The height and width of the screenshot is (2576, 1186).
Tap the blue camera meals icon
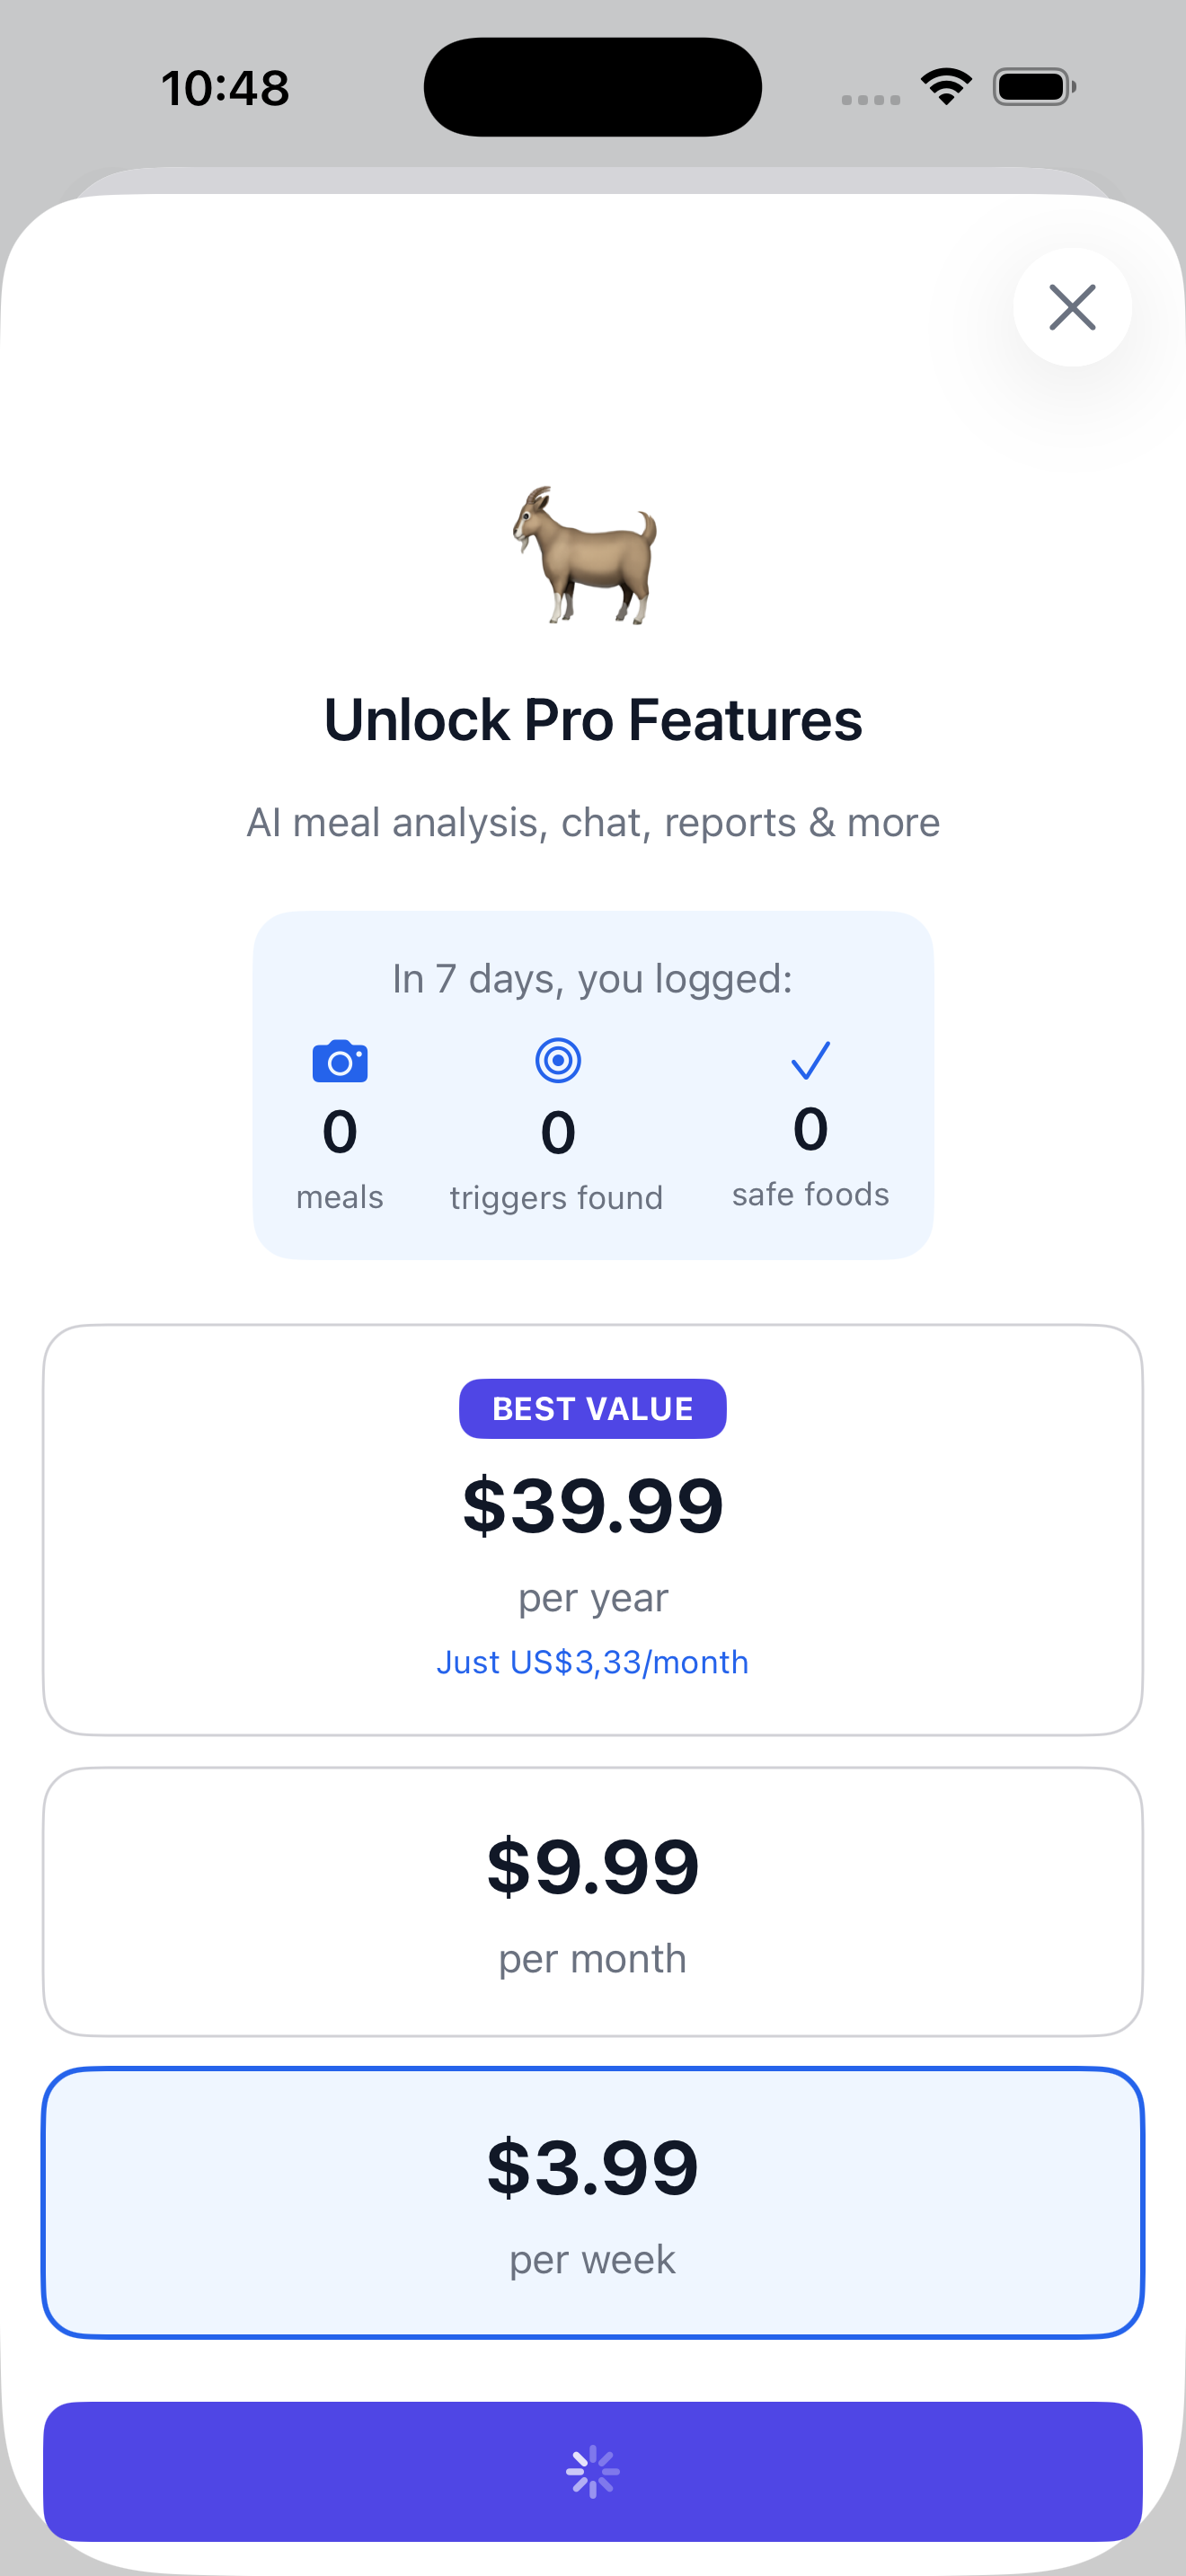click(x=340, y=1061)
